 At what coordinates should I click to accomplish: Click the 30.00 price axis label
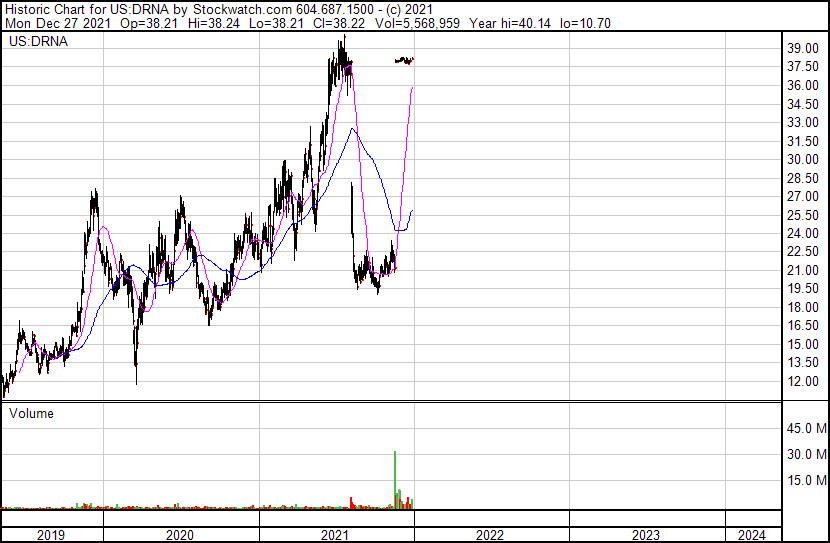(803, 159)
